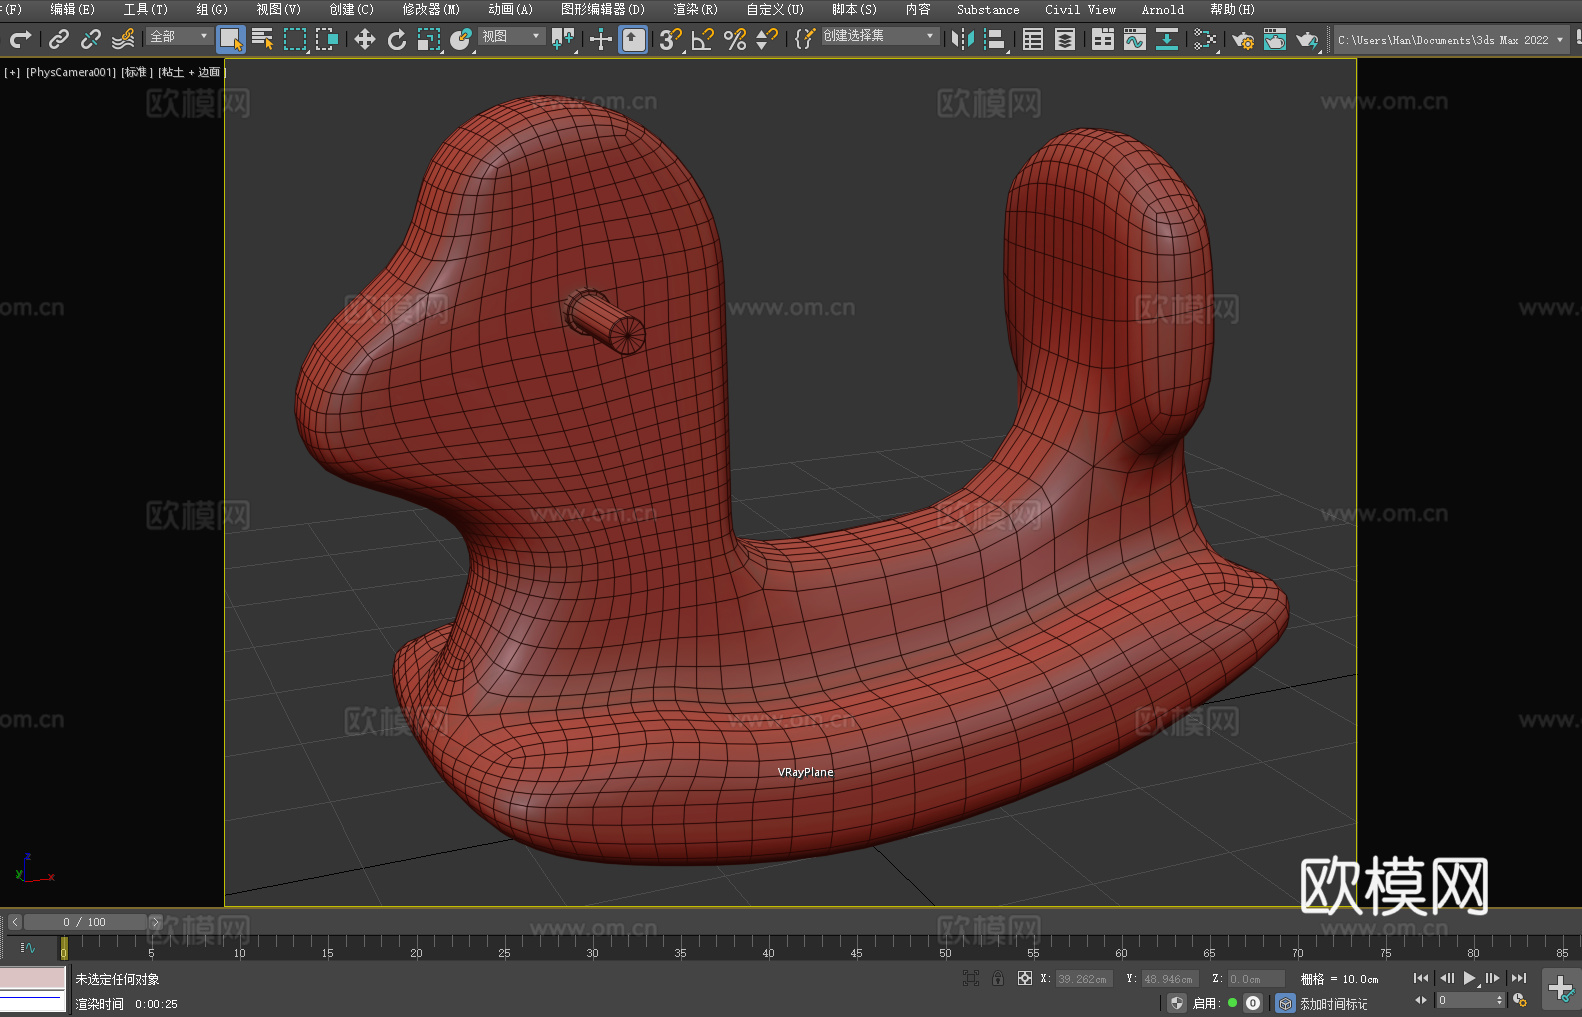Click the Redo arrow icon
1582x1017 pixels.
(21, 39)
